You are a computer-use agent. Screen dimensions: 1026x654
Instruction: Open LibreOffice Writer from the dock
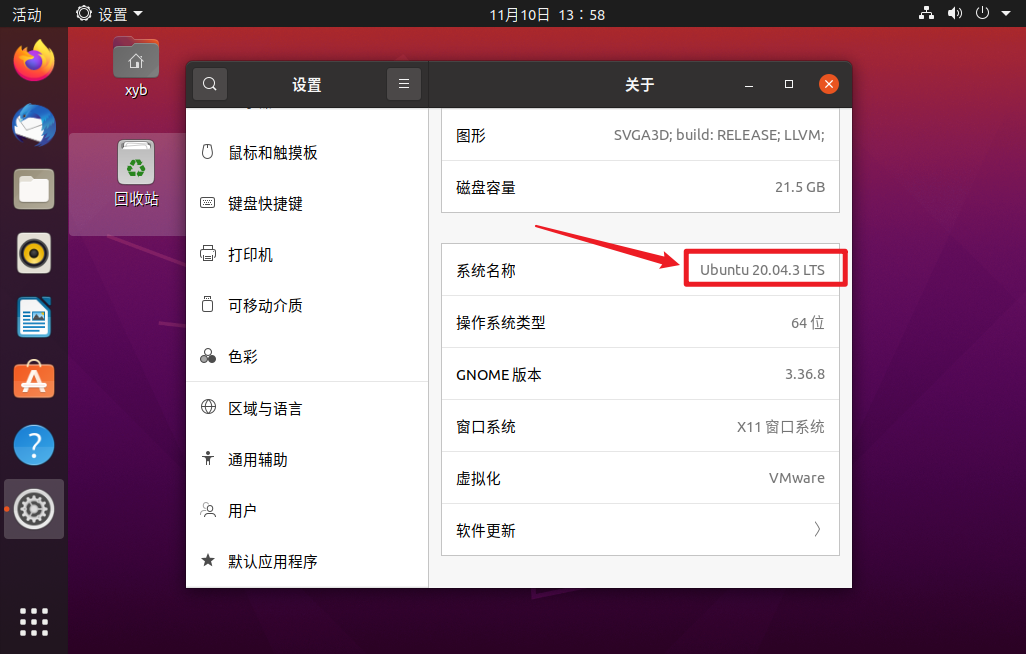point(34,318)
